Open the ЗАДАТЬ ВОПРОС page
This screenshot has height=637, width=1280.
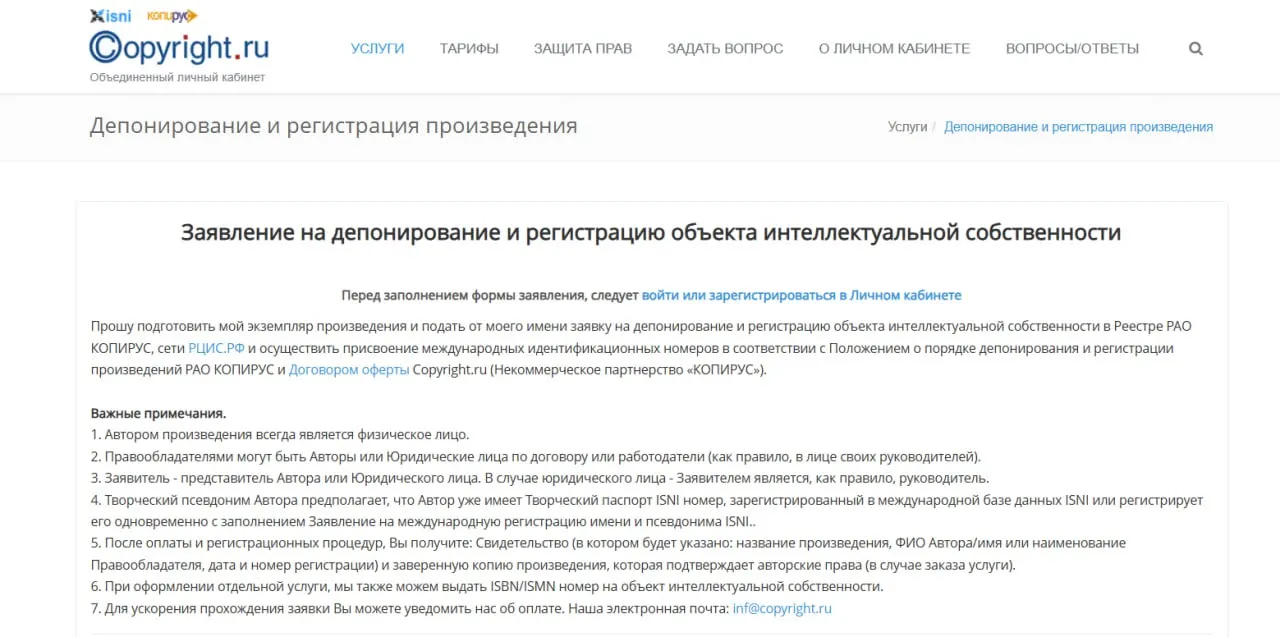coord(724,47)
